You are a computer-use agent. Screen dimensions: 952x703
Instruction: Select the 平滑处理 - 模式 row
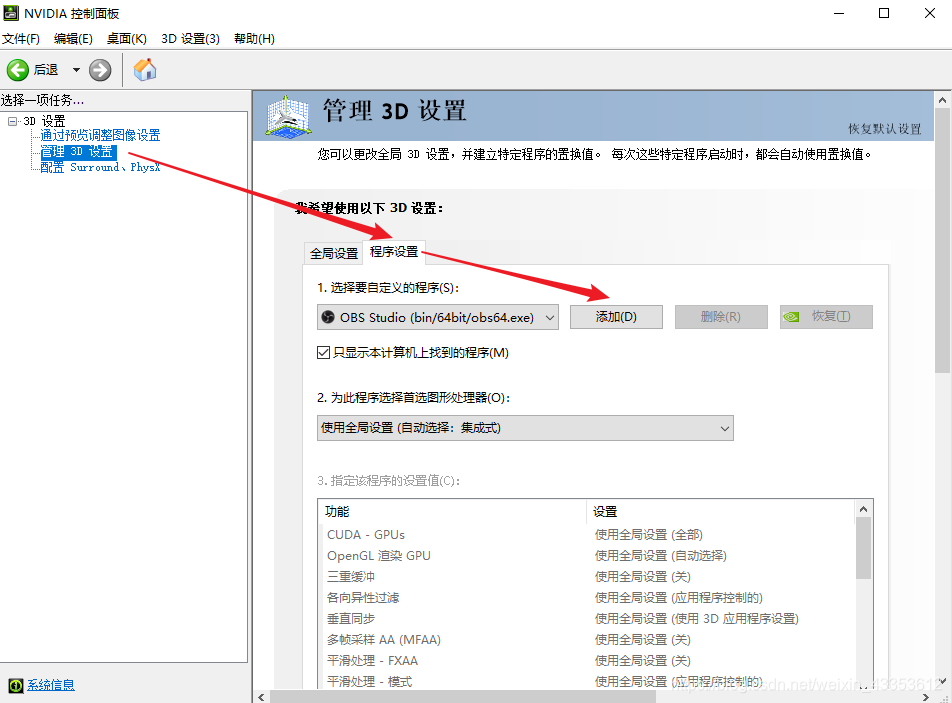coord(586,681)
